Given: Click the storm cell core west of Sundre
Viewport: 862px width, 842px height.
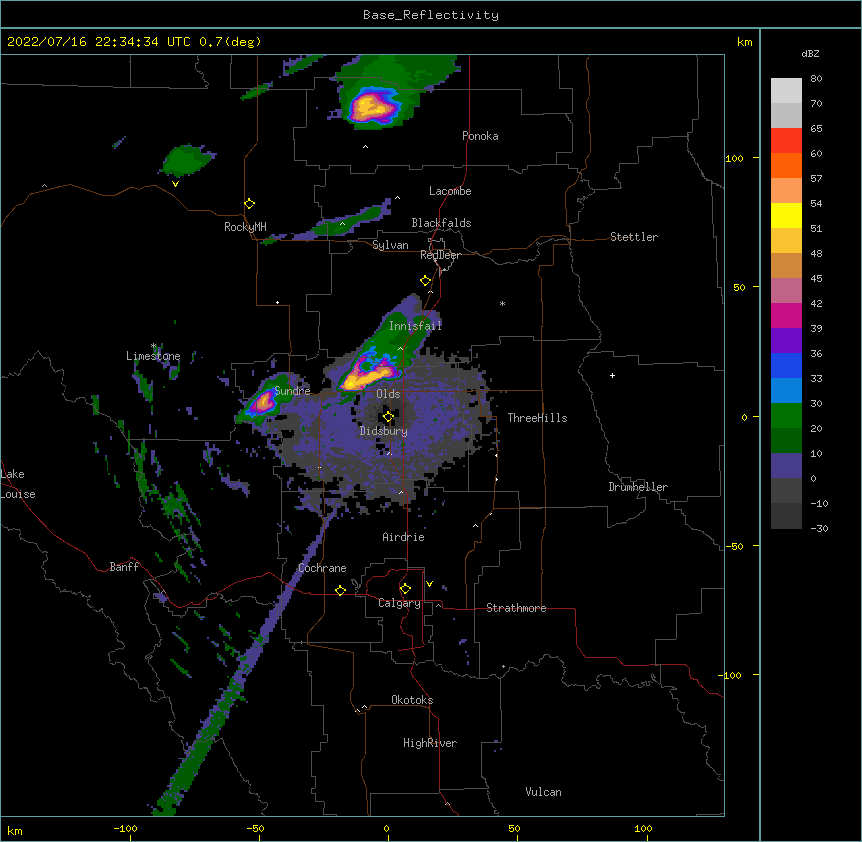Looking at the screenshot, I should pos(263,402).
